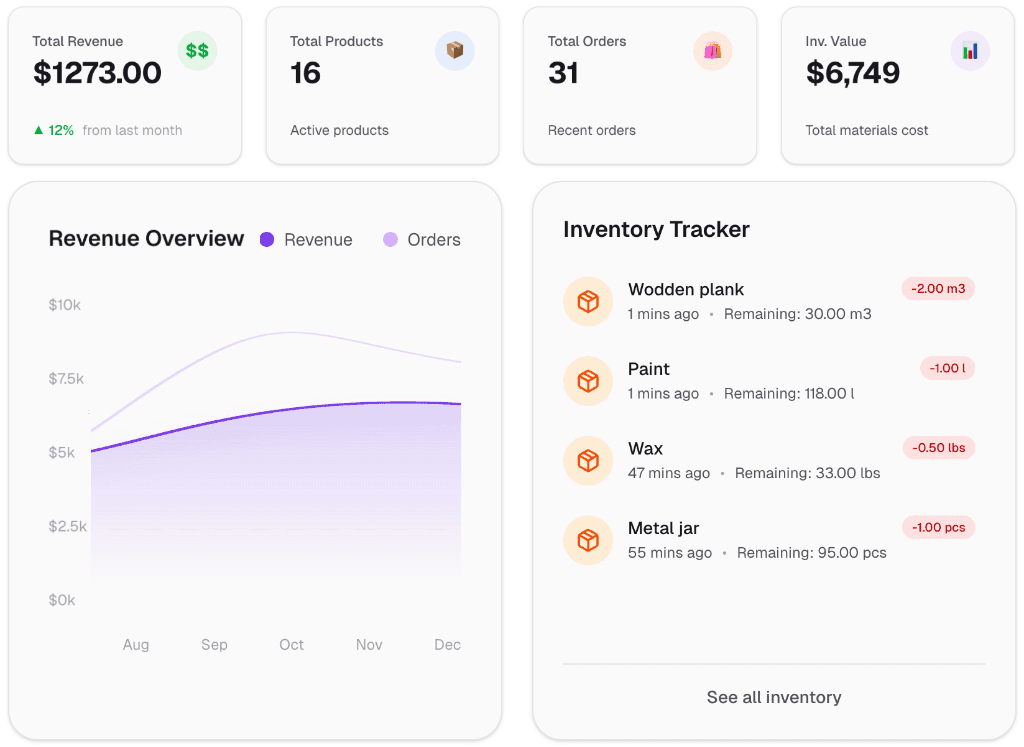Click the shopping bag Total Orders icon
The image size is (1024, 747).
click(712, 51)
